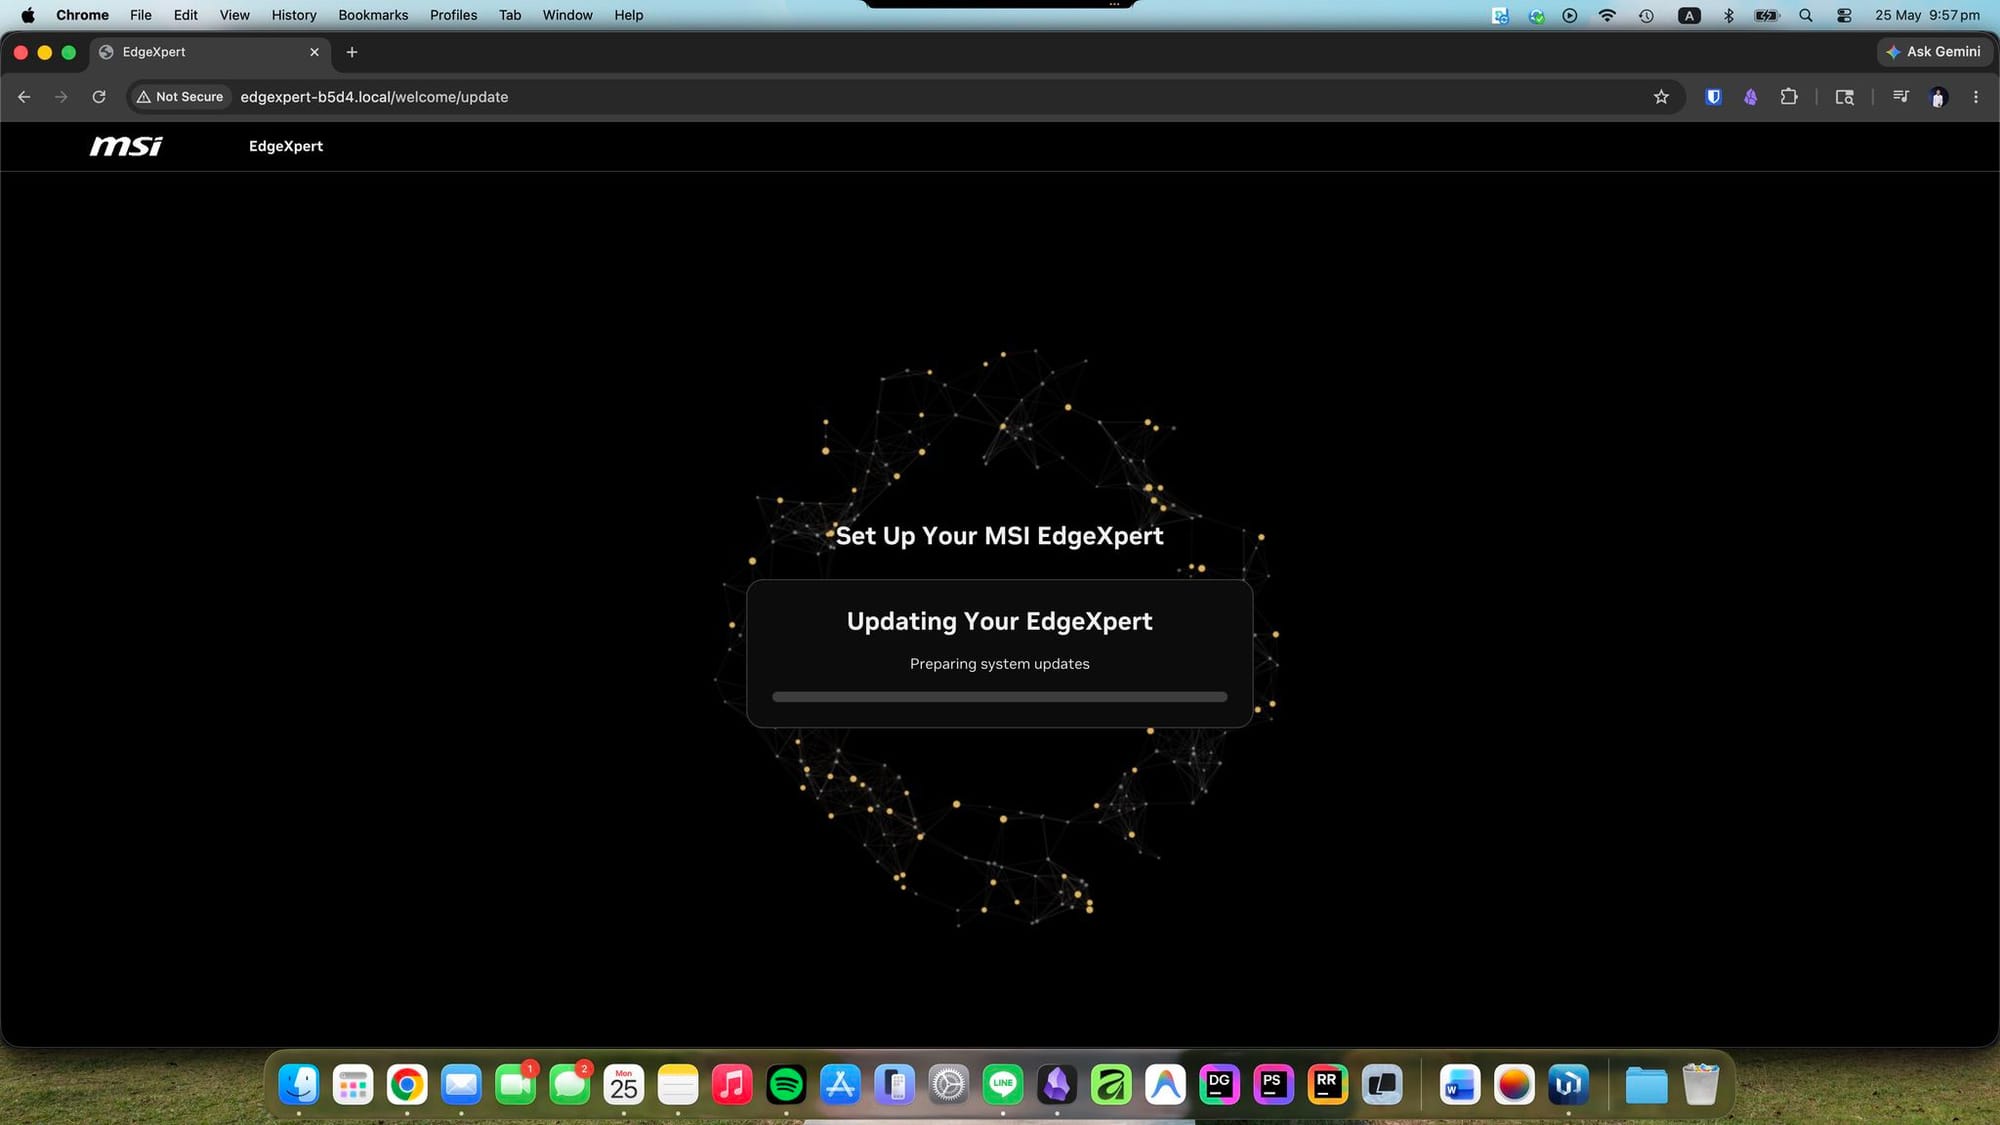This screenshot has height=1125, width=2000.
Task: Click the update progress bar
Action: click(x=1000, y=697)
